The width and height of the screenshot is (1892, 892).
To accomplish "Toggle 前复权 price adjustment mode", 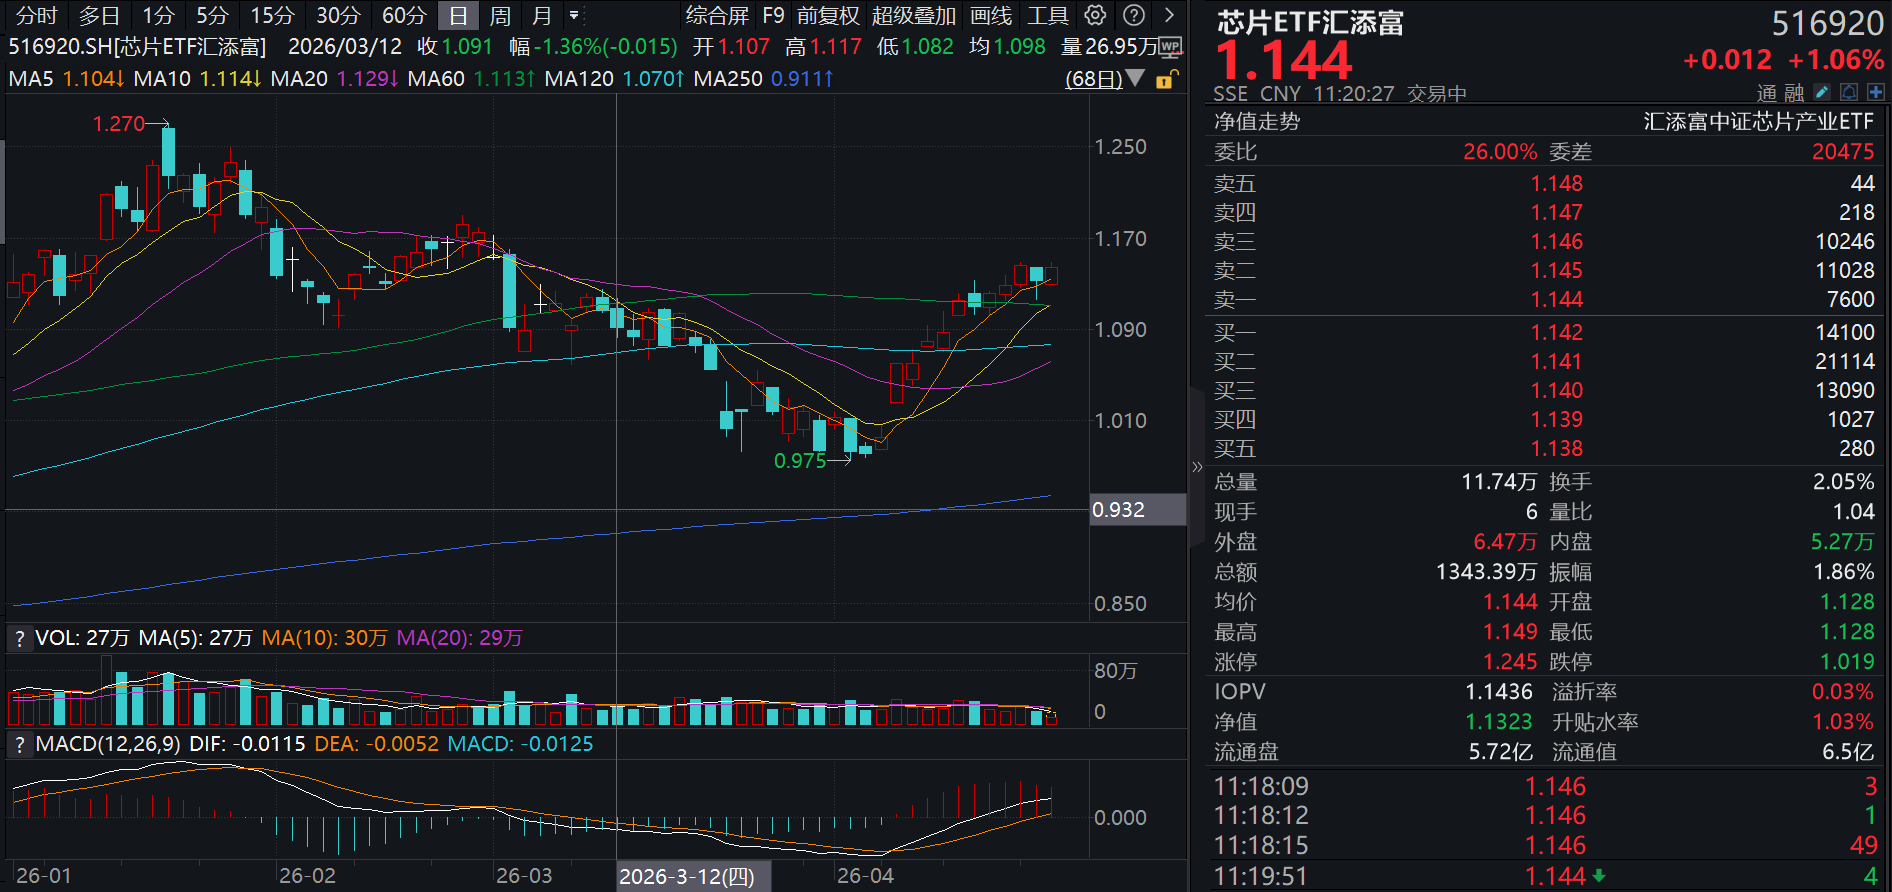I will (827, 15).
